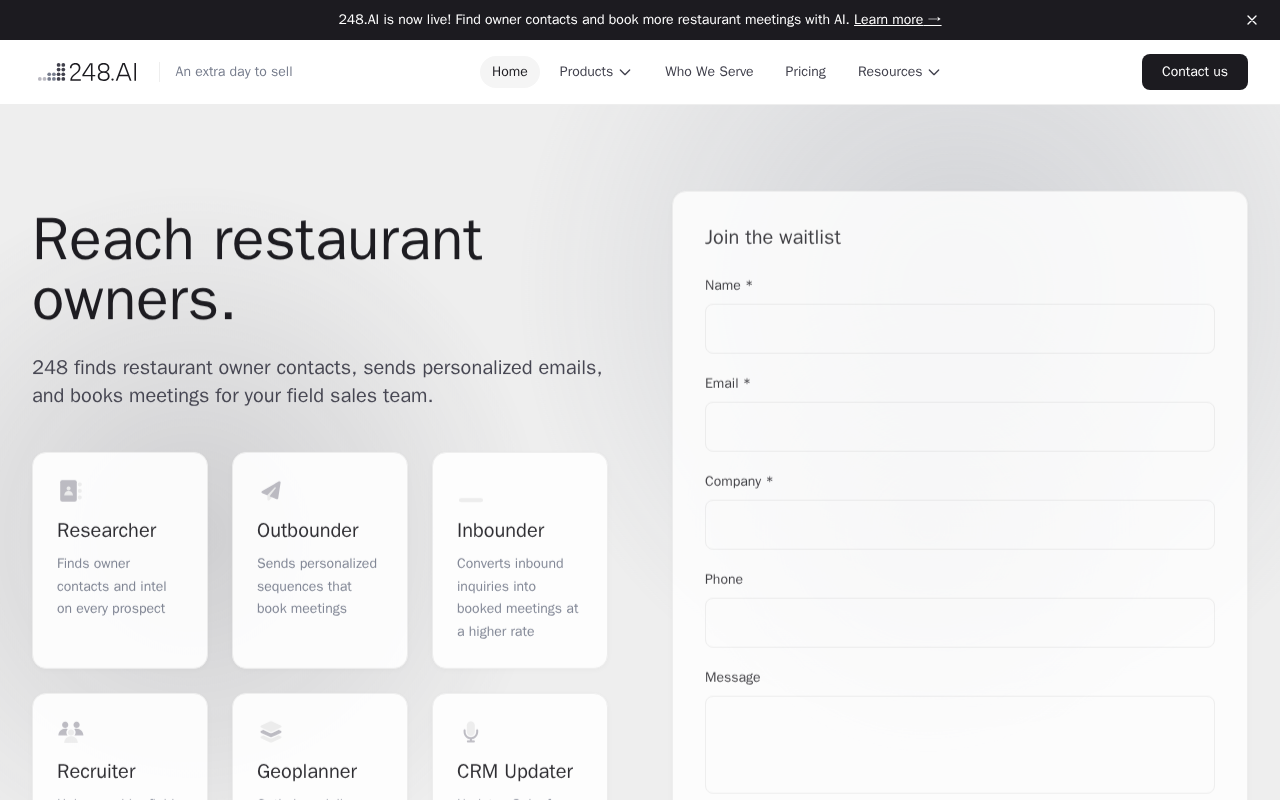Click the Researcher contact-card icon
Screen dimensions: 1280x800
(70, 491)
